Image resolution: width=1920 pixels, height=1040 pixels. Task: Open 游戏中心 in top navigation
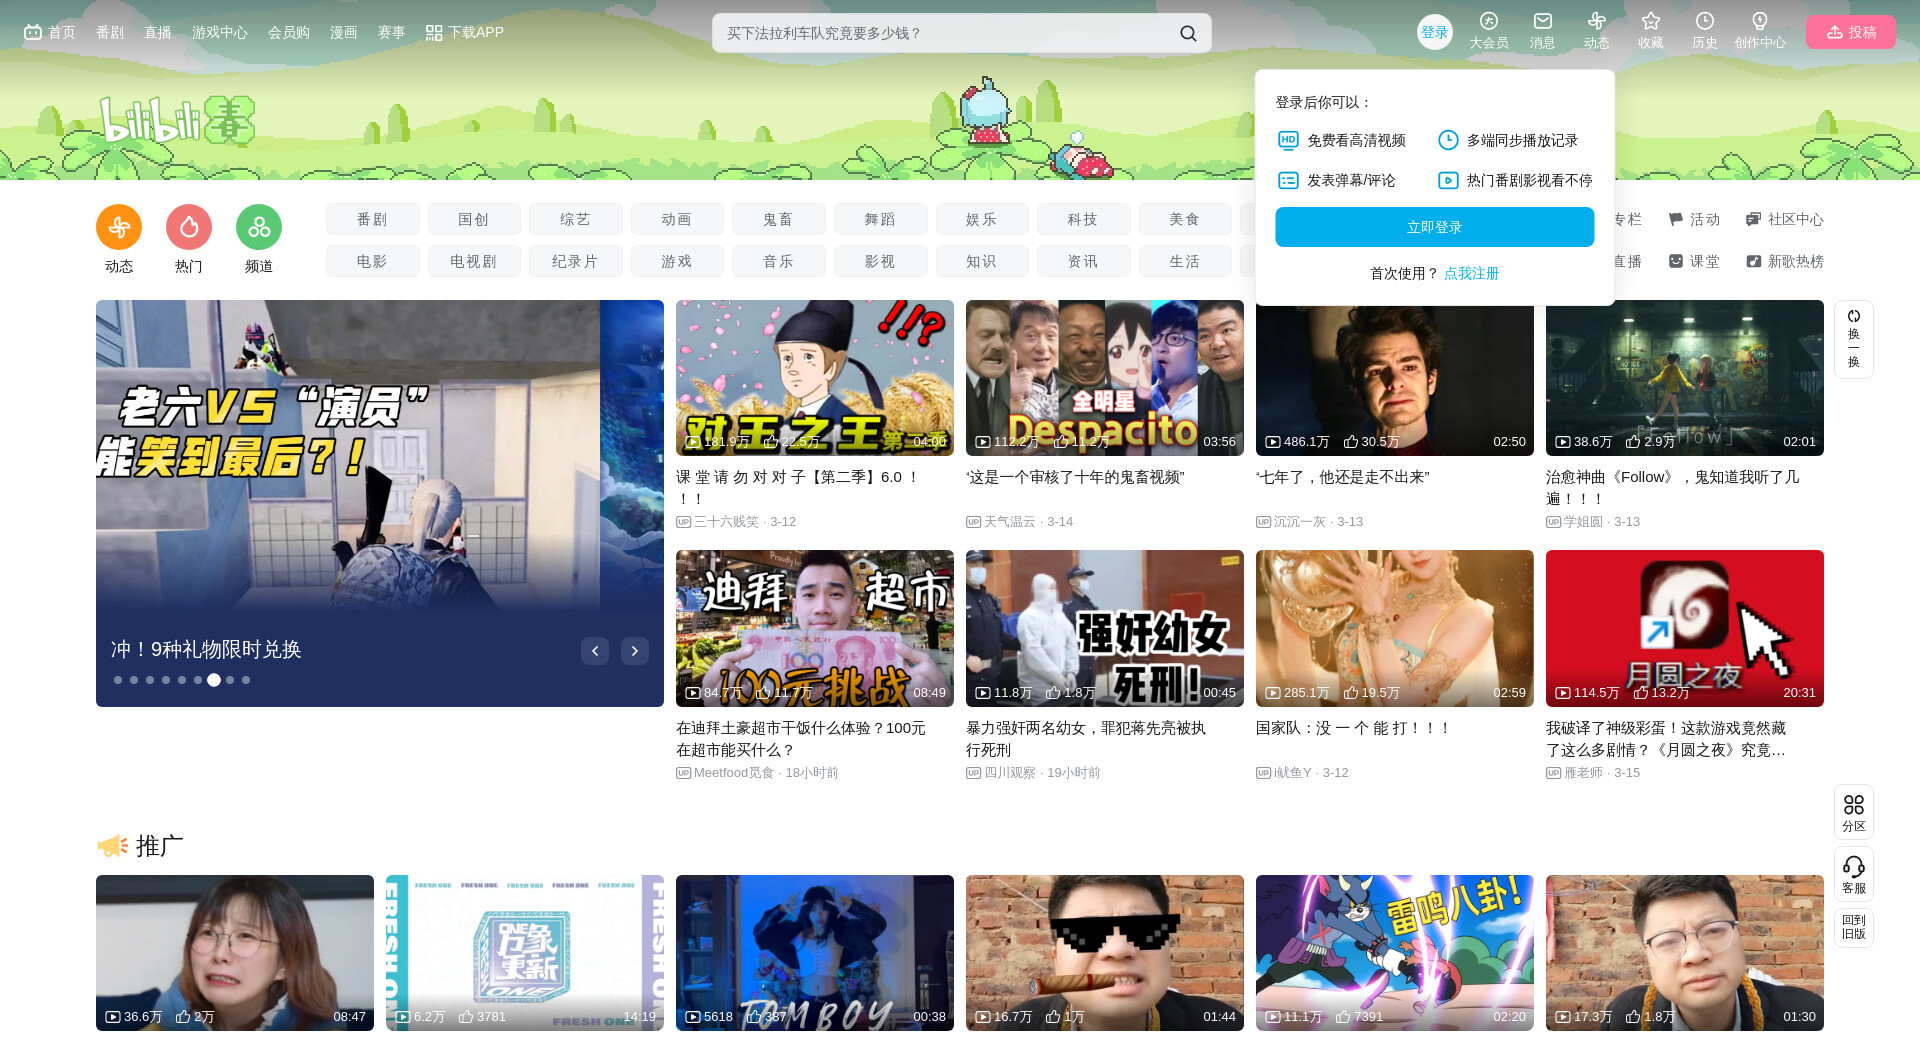220,33
